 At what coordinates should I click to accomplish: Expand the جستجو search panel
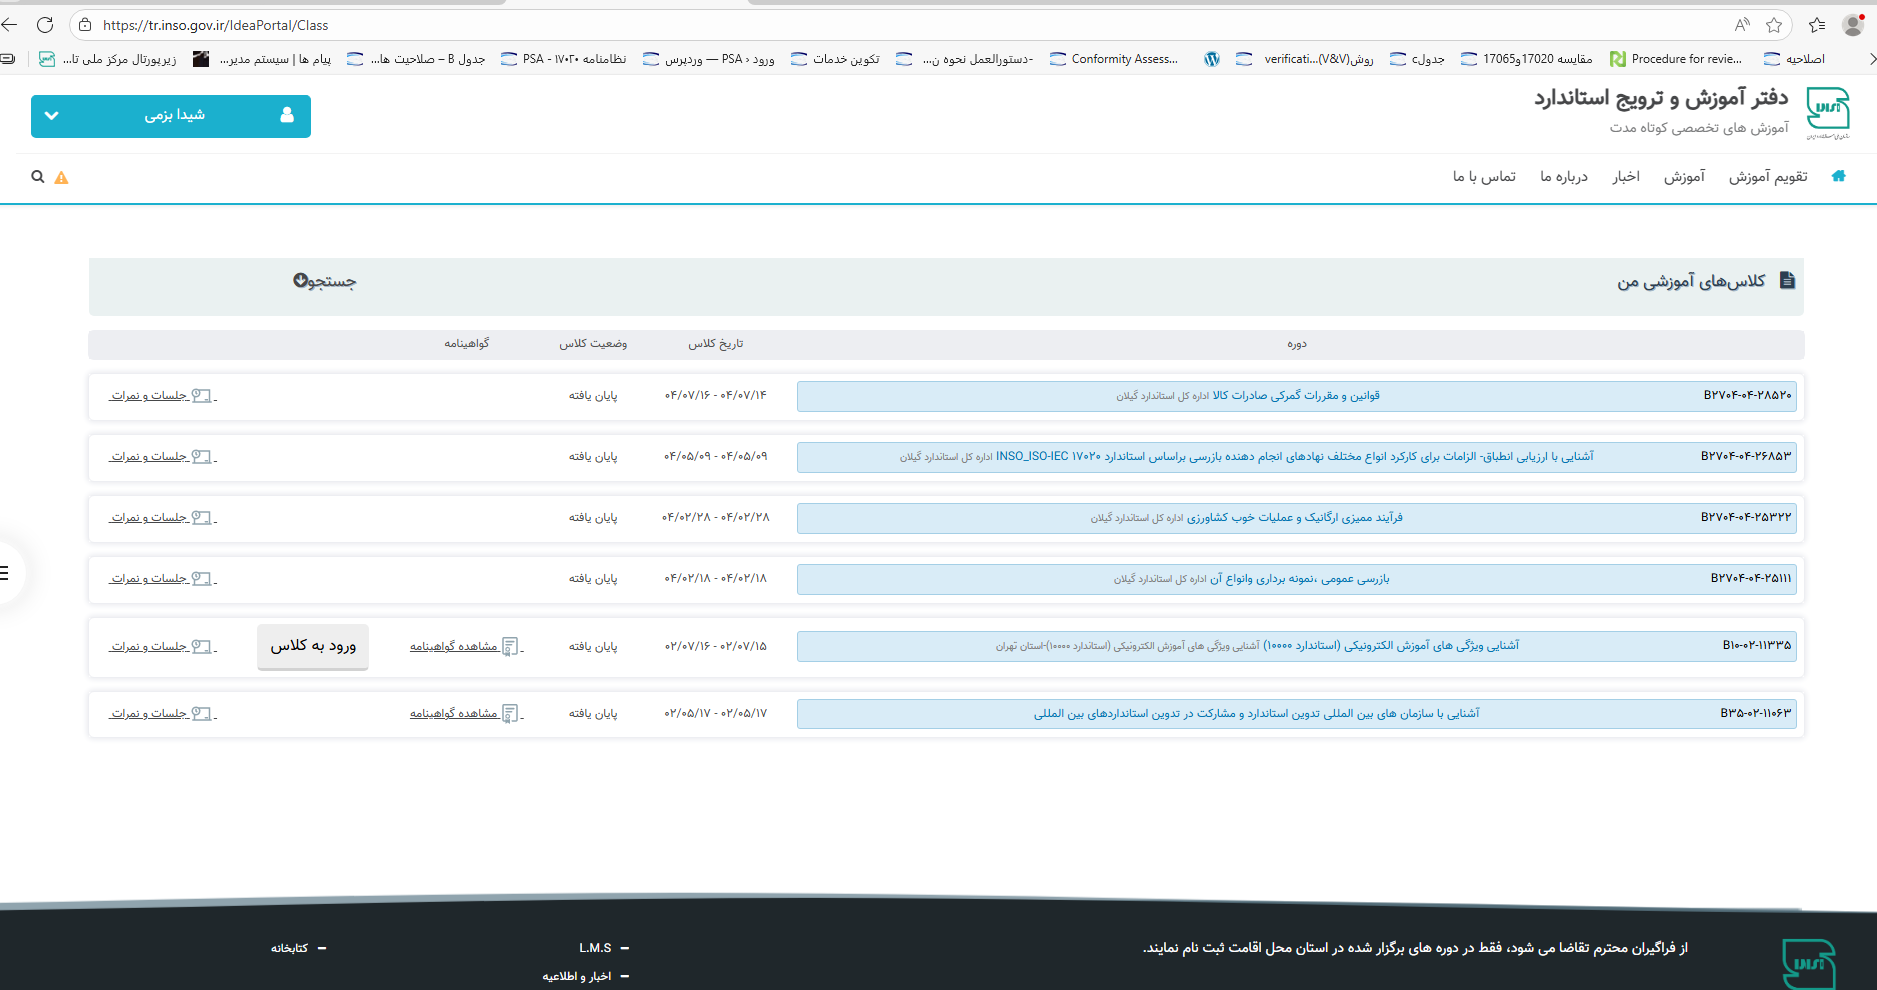pos(324,282)
